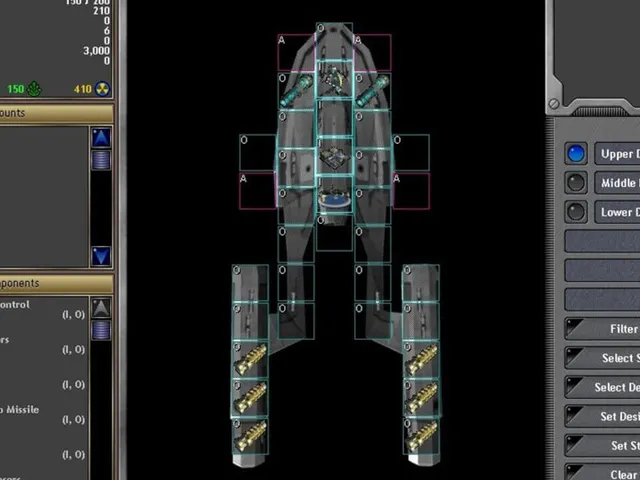This screenshot has width=640, height=480.
Task: Click the green organics resource icon beside 150
Action: (x=34, y=89)
